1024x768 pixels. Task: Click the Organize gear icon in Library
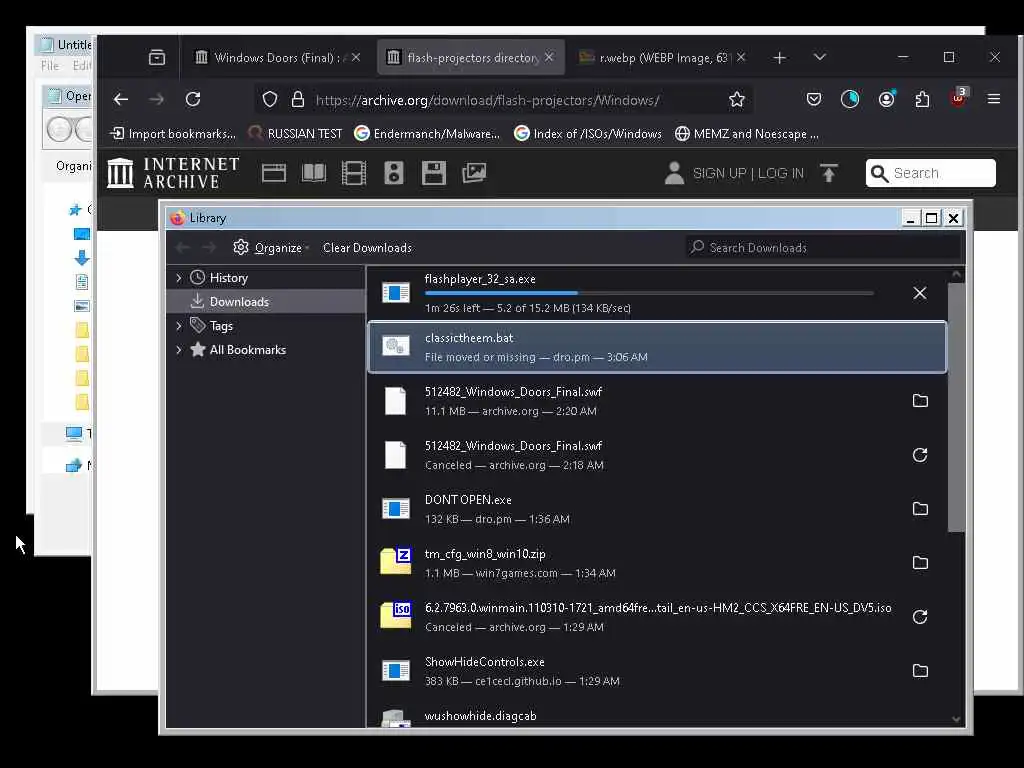pyautogui.click(x=240, y=247)
